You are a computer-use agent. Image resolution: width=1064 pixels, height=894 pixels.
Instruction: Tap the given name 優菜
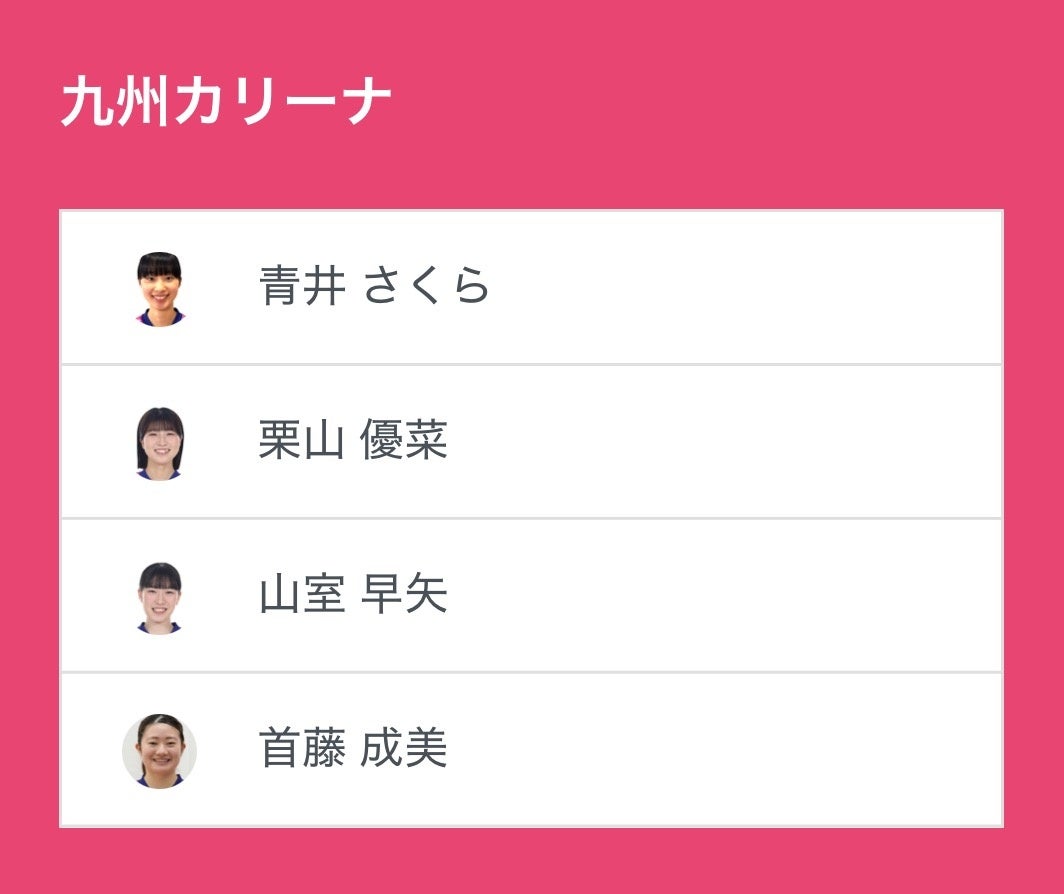(404, 441)
